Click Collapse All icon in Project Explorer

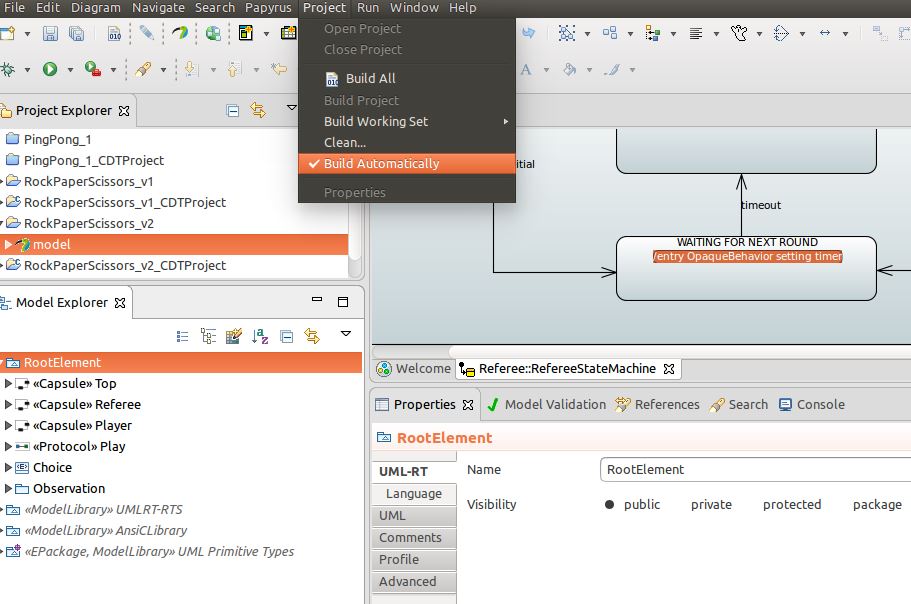233,110
